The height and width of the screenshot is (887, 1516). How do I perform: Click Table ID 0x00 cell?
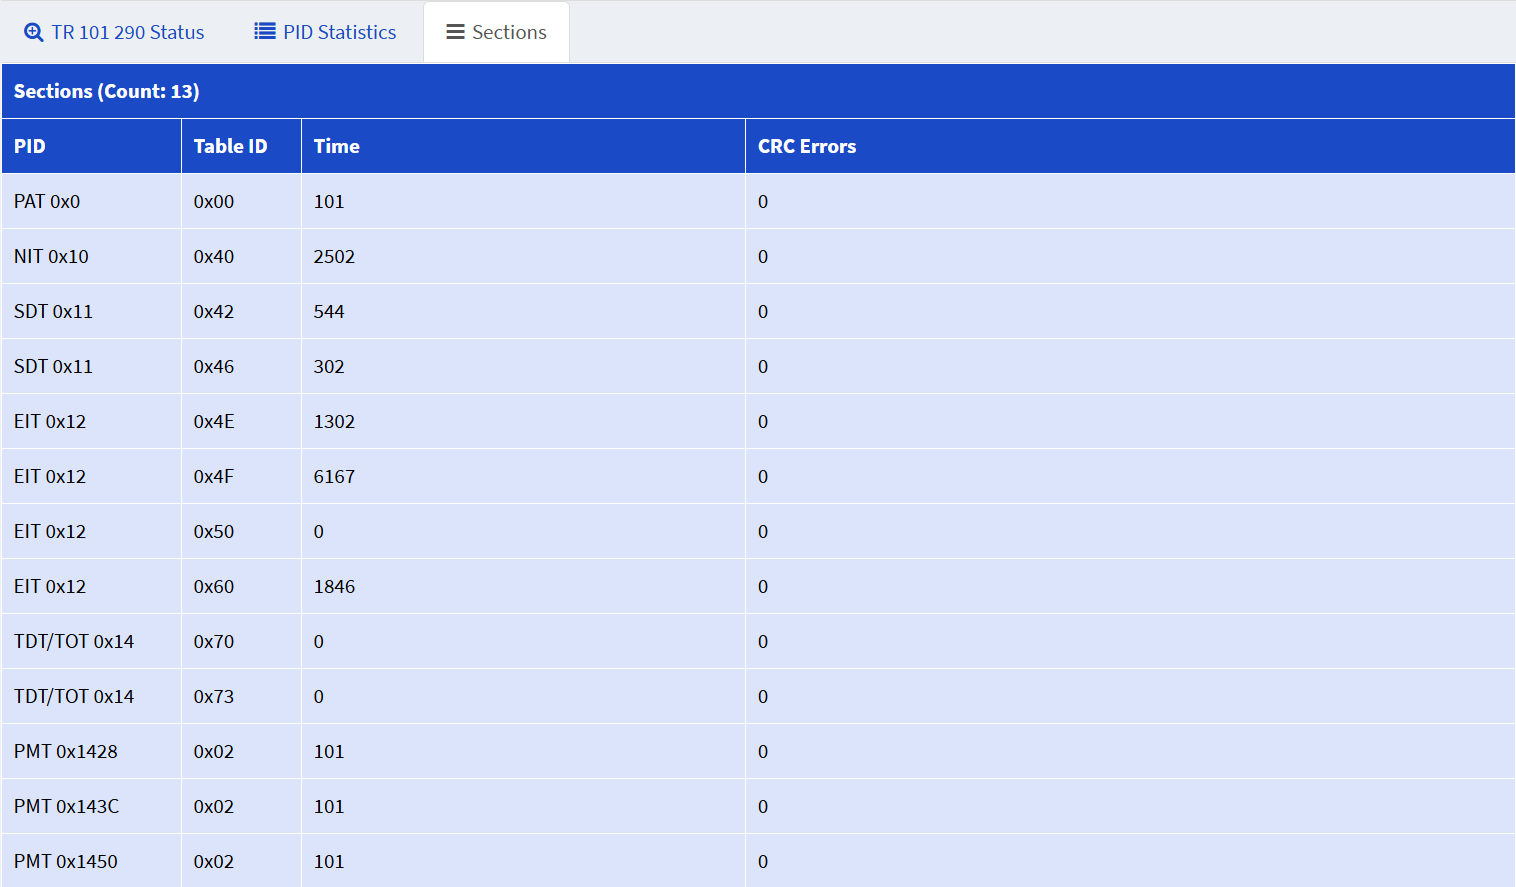coord(241,201)
